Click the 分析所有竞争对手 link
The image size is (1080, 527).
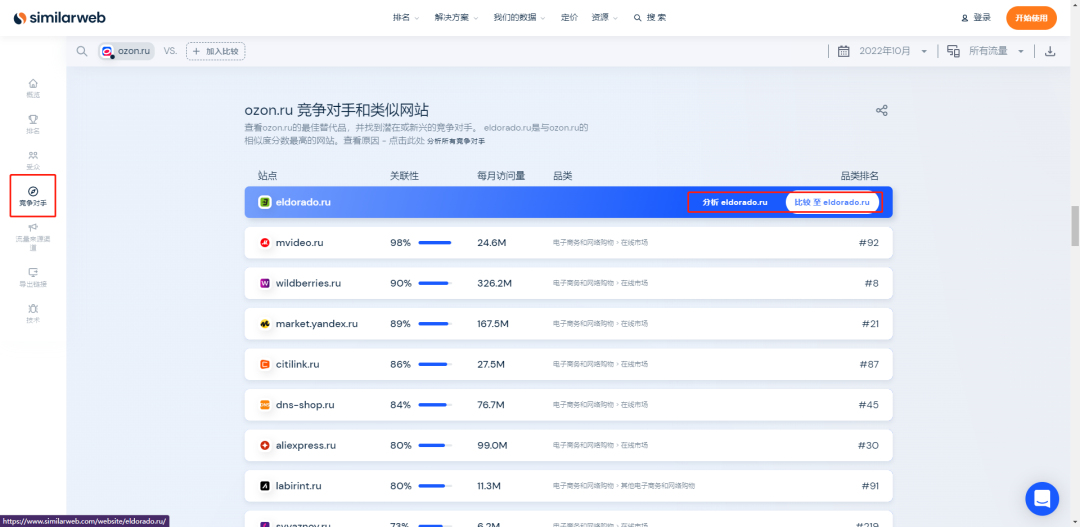[456, 141]
